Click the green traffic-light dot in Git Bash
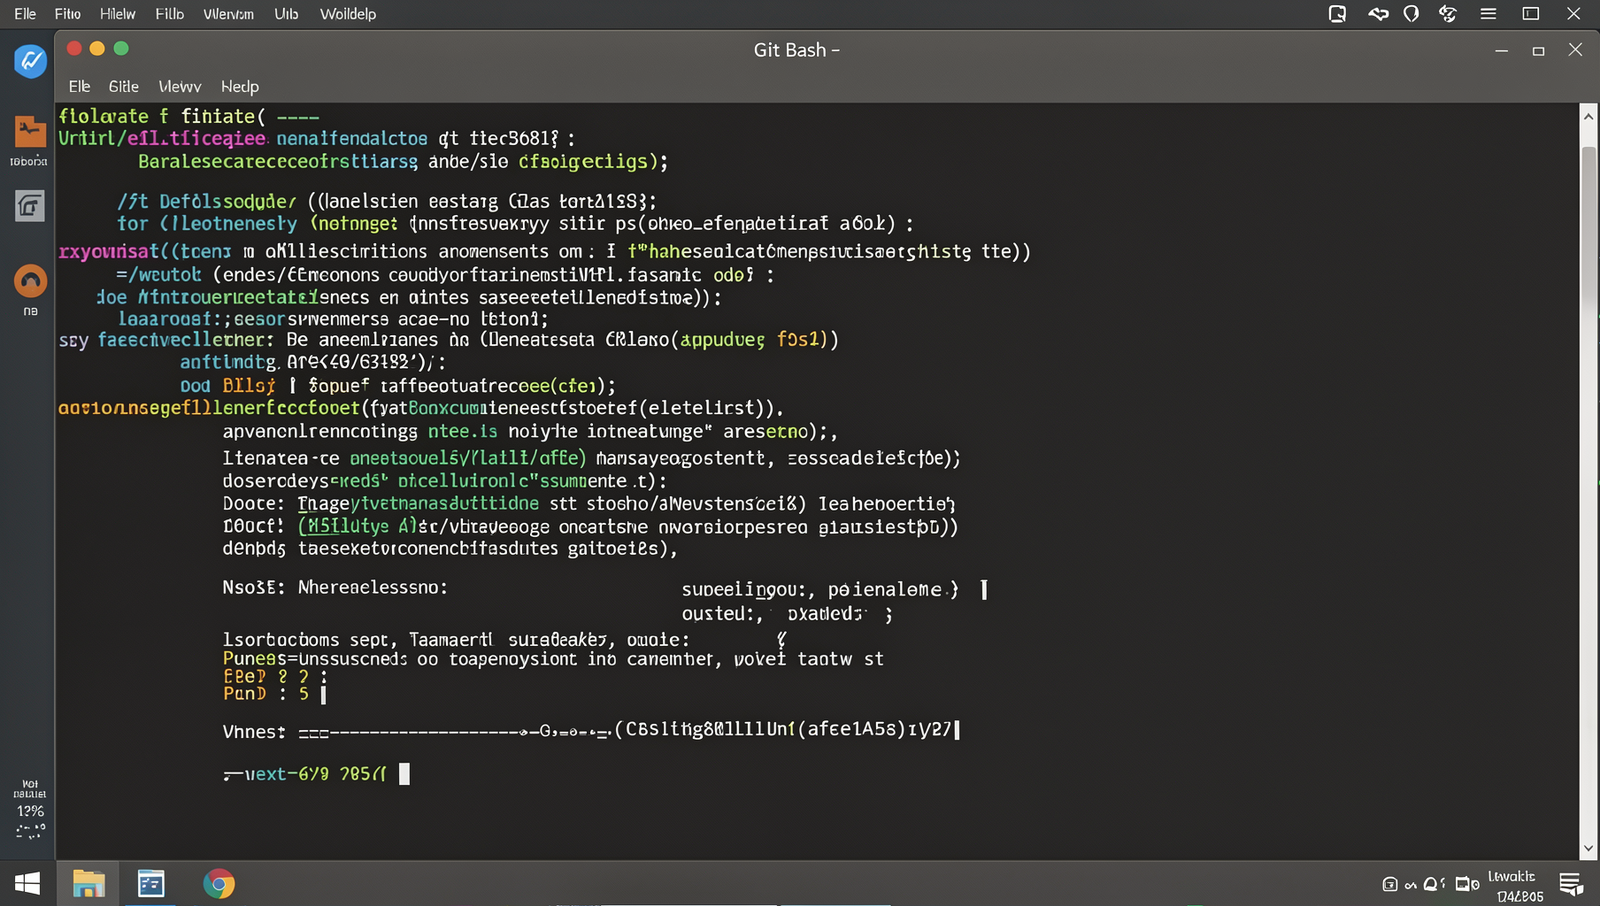 pyautogui.click(x=121, y=48)
